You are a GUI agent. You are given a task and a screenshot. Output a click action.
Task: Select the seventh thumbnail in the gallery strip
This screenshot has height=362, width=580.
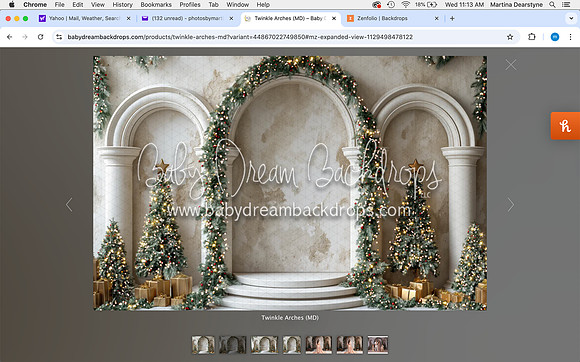(x=378, y=345)
